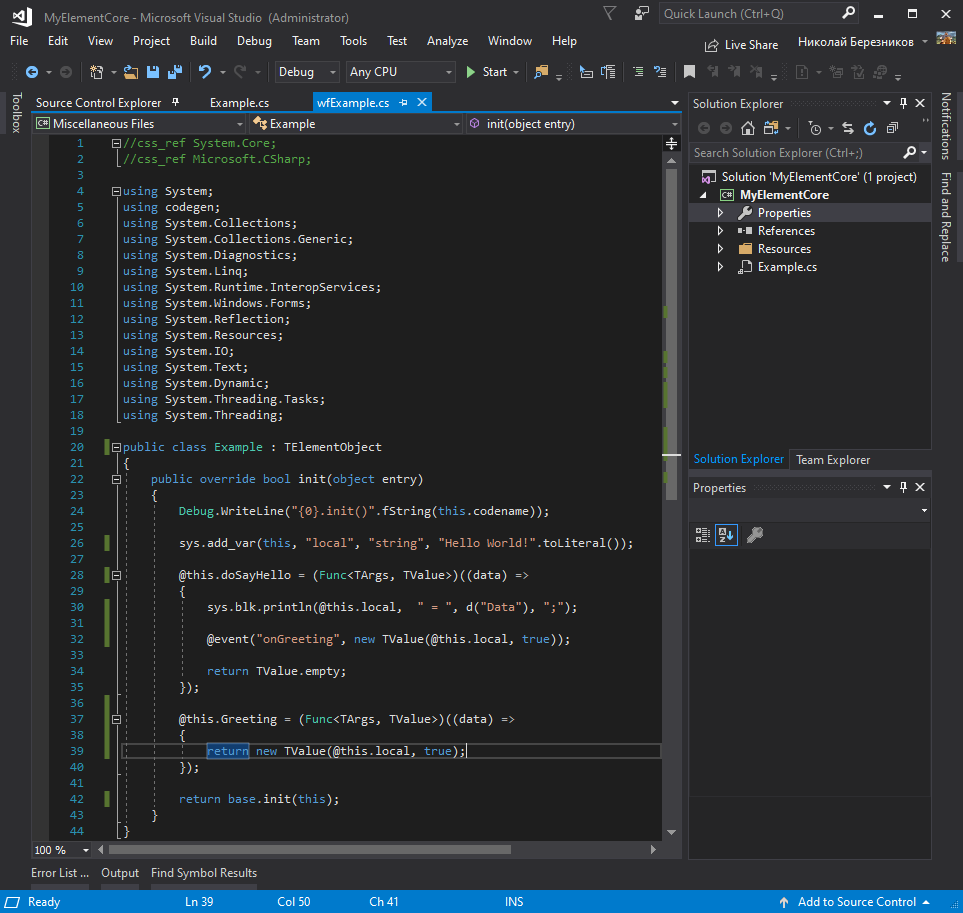This screenshot has width=963, height=913.
Task: Open the Any CPU platform dropdown
Action: (x=400, y=72)
